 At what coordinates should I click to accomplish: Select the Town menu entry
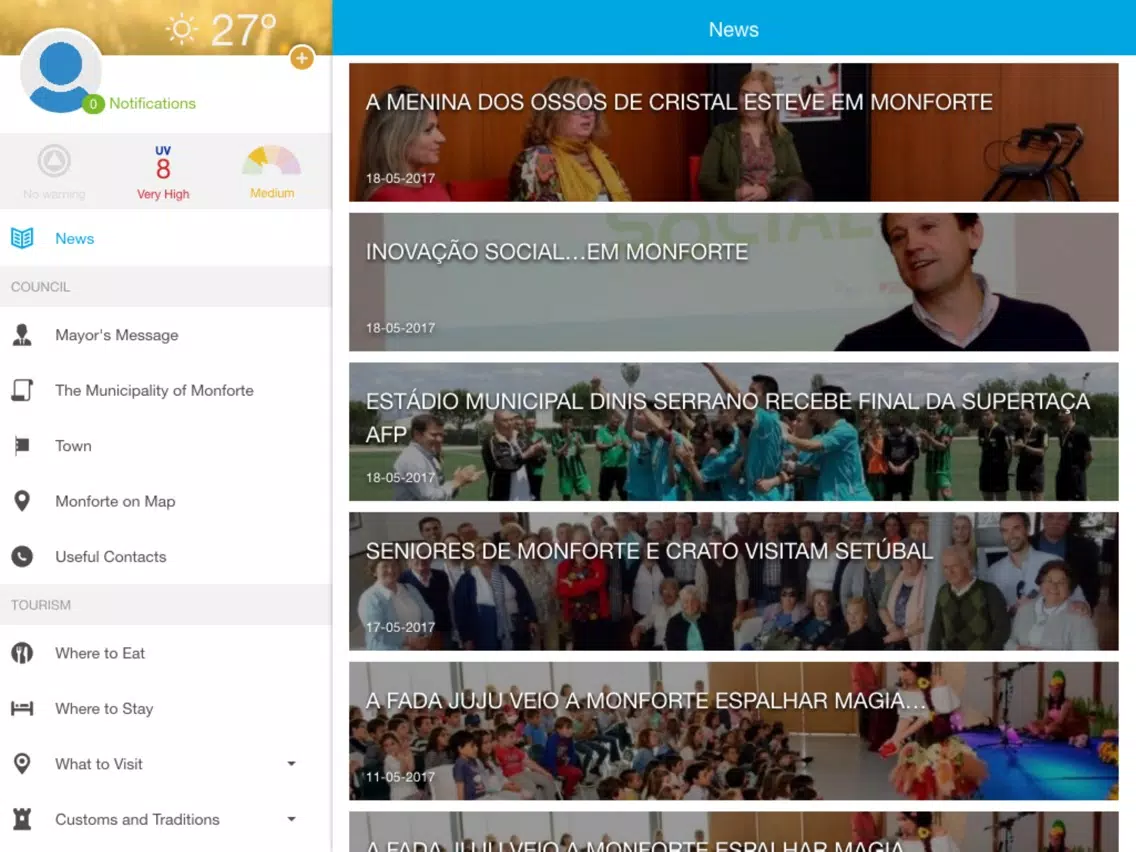coord(166,446)
